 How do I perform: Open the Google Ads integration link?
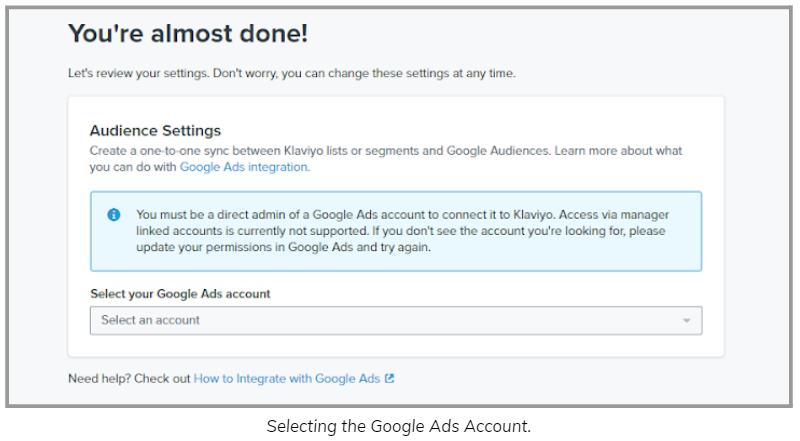click(244, 167)
